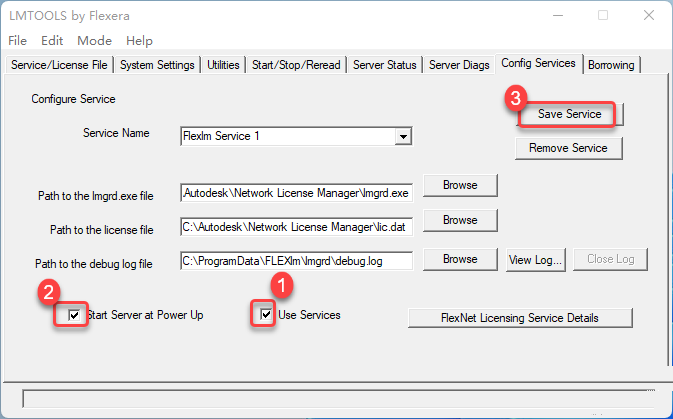Open the Start/Stop/Reread tab
Image resolution: width=673 pixels, height=419 pixels.
point(296,65)
